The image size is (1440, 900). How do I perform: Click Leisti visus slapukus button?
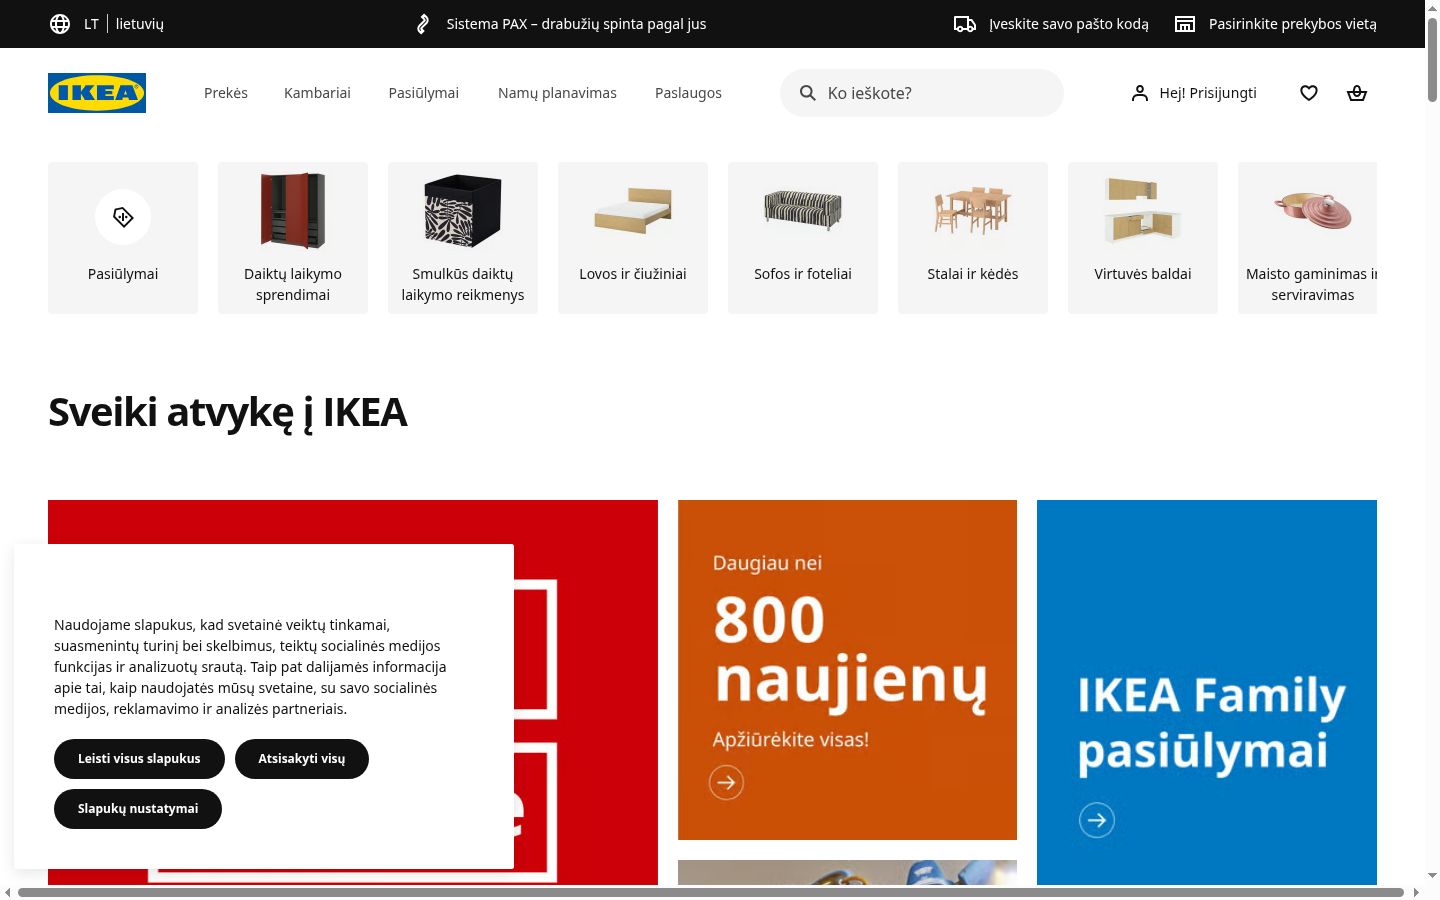click(x=139, y=759)
